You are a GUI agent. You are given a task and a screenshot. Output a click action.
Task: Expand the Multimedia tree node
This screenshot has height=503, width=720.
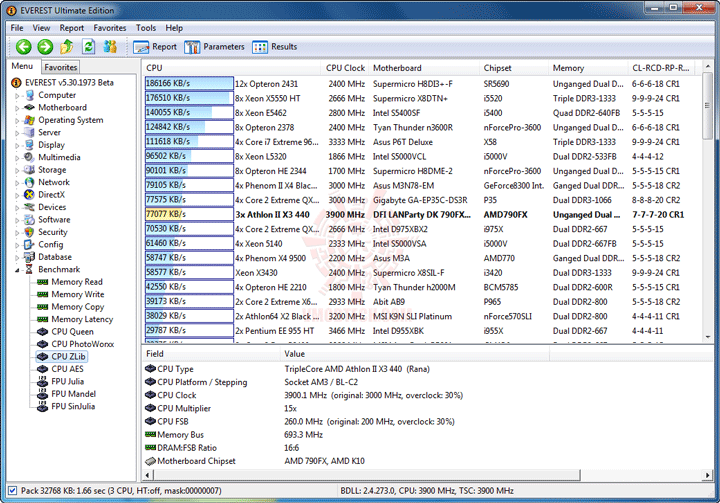tap(17, 158)
